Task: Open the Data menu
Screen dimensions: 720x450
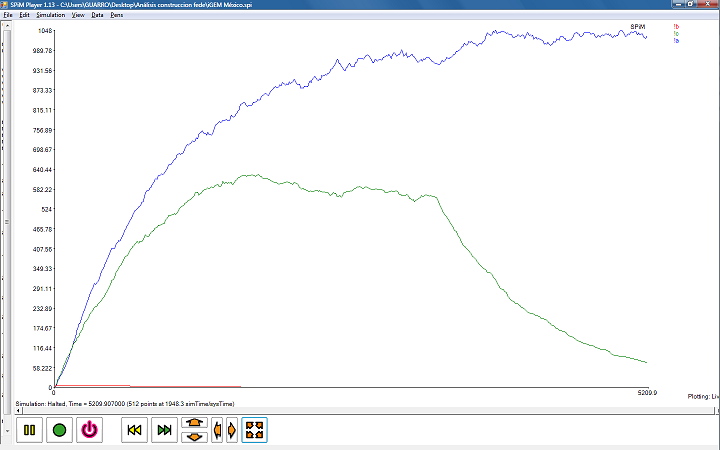Action: [97, 15]
